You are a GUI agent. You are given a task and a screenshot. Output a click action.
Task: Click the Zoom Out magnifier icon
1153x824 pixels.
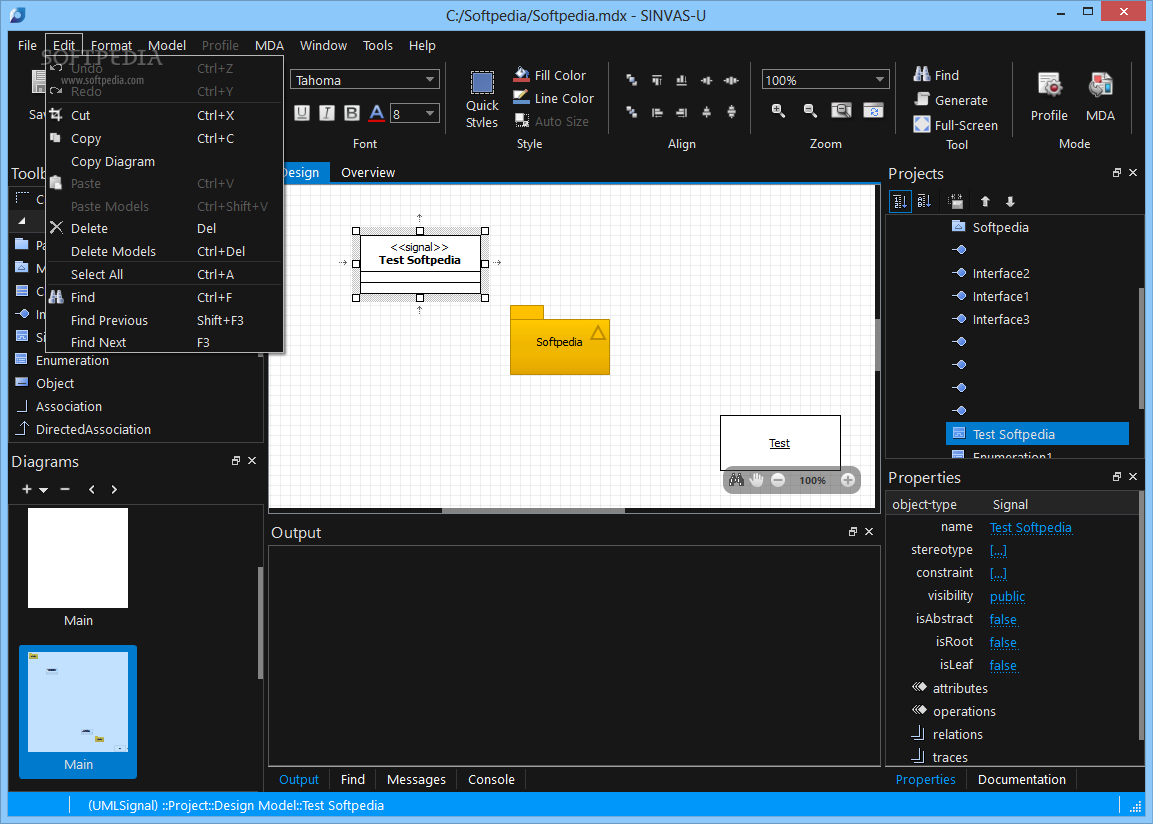pyautogui.click(x=810, y=110)
